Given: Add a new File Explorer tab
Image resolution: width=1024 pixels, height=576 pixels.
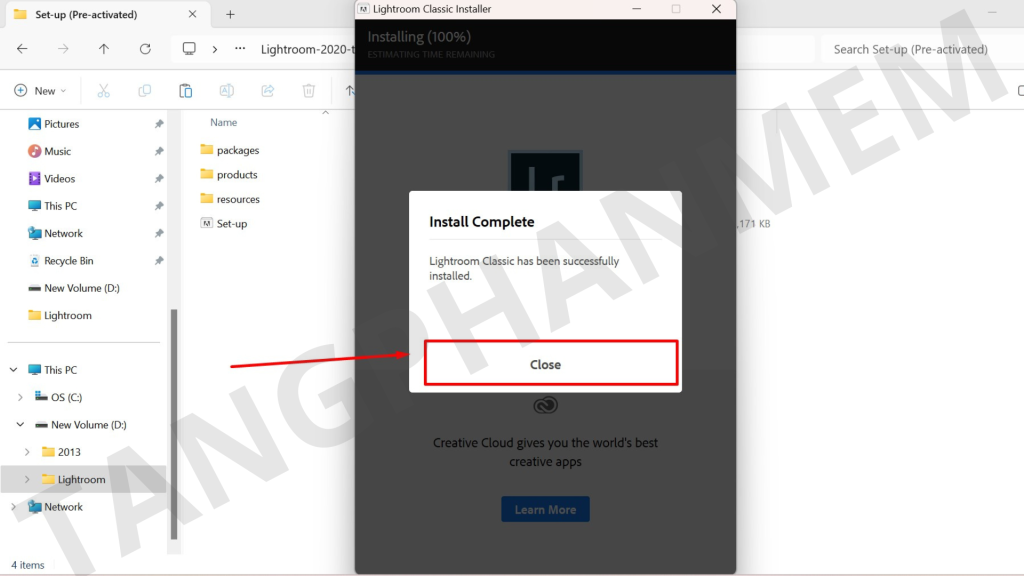Looking at the screenshot, I should (x=230, y=14).
